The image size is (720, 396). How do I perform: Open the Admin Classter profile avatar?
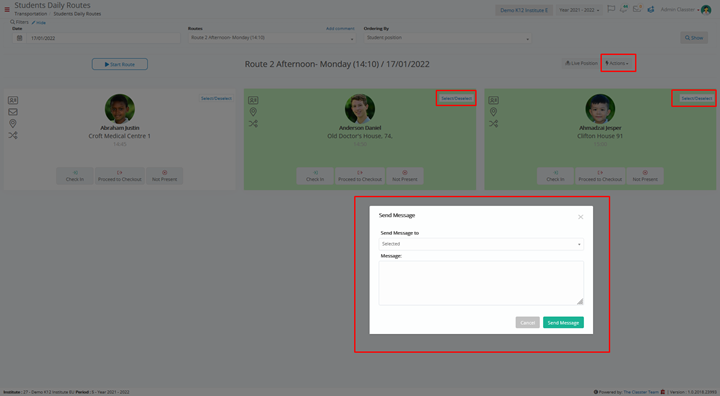click(706, 10)
